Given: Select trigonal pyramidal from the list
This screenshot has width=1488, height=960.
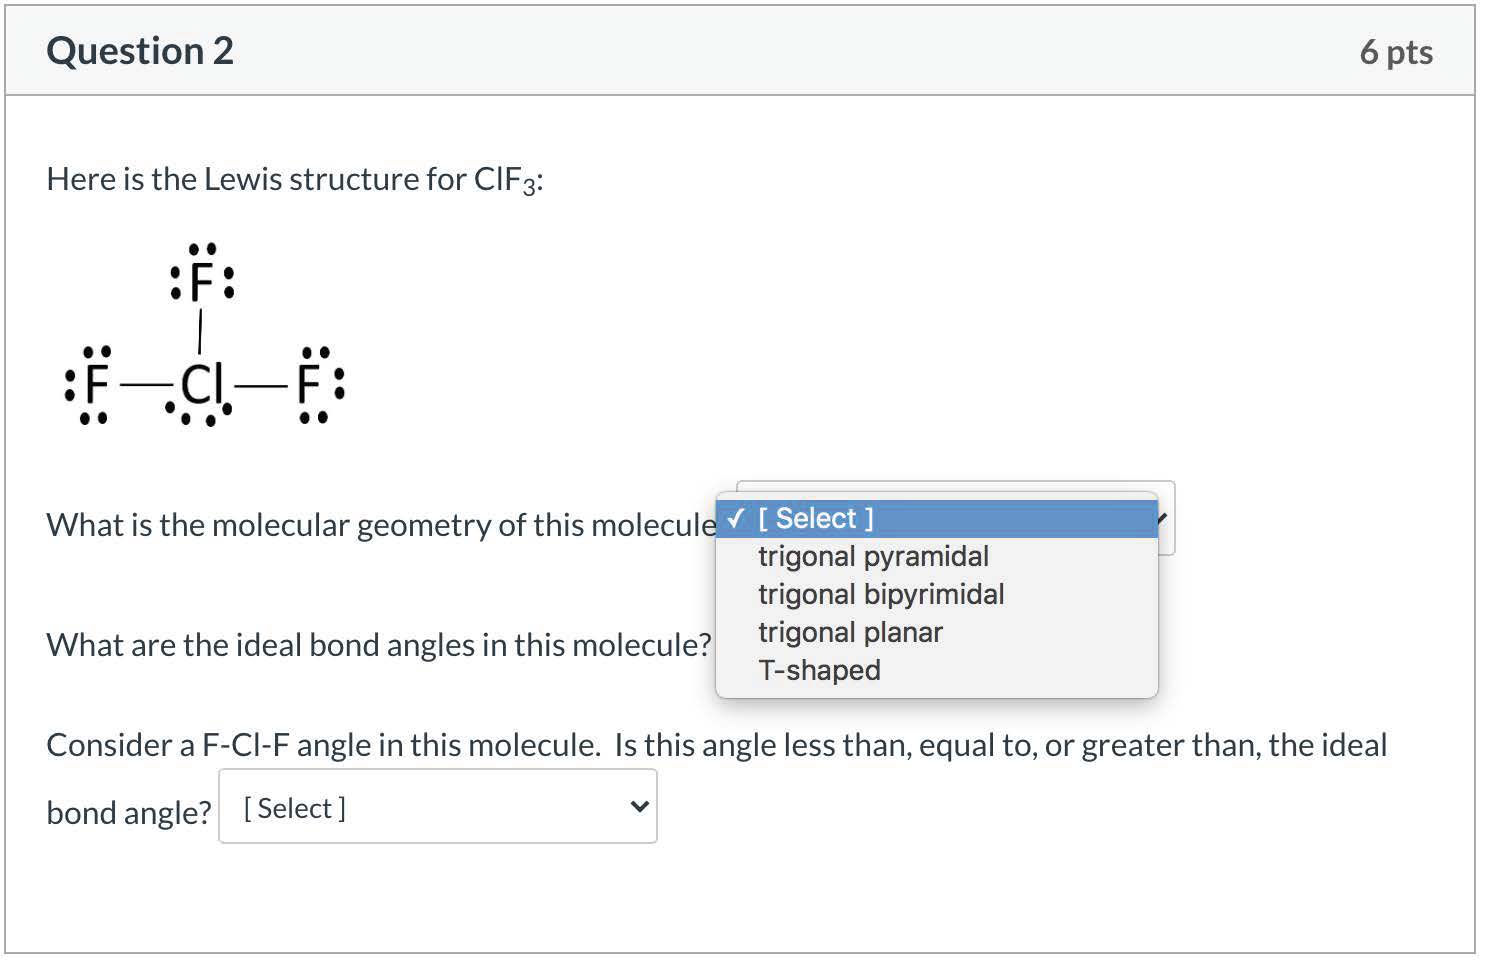Looking at the screenshot, I should pyautogui.click(x=873, y=556).
